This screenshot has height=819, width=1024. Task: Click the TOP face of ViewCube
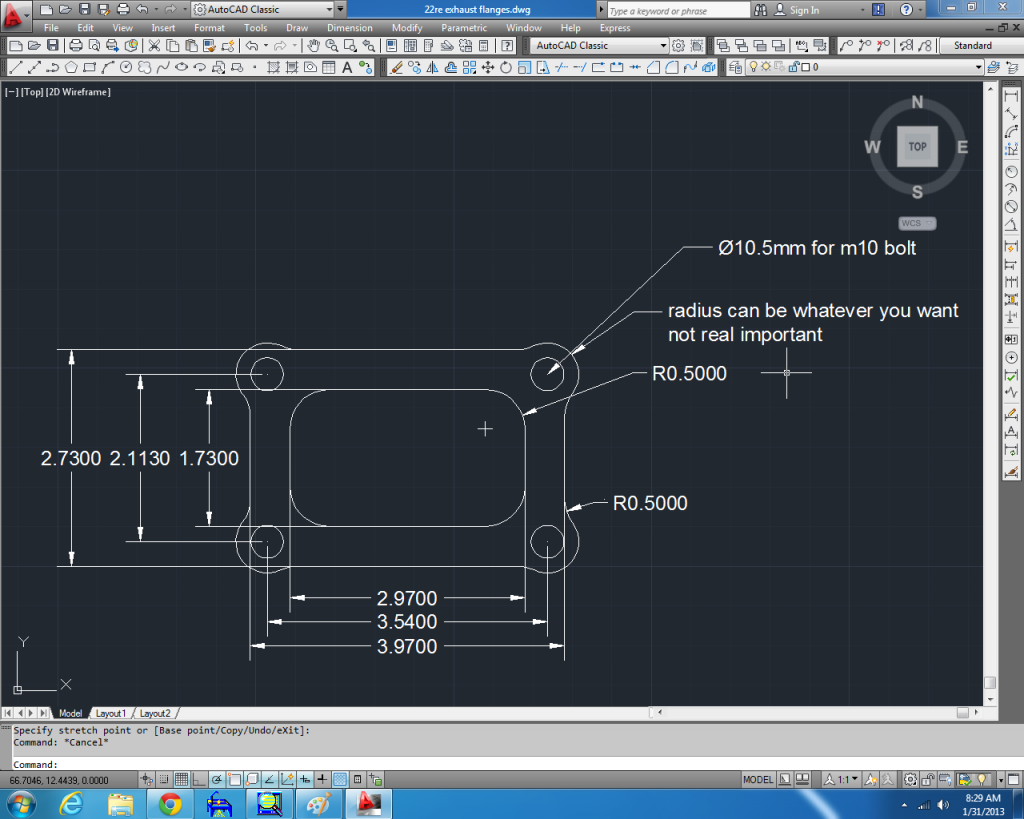[x=917, y=147]
